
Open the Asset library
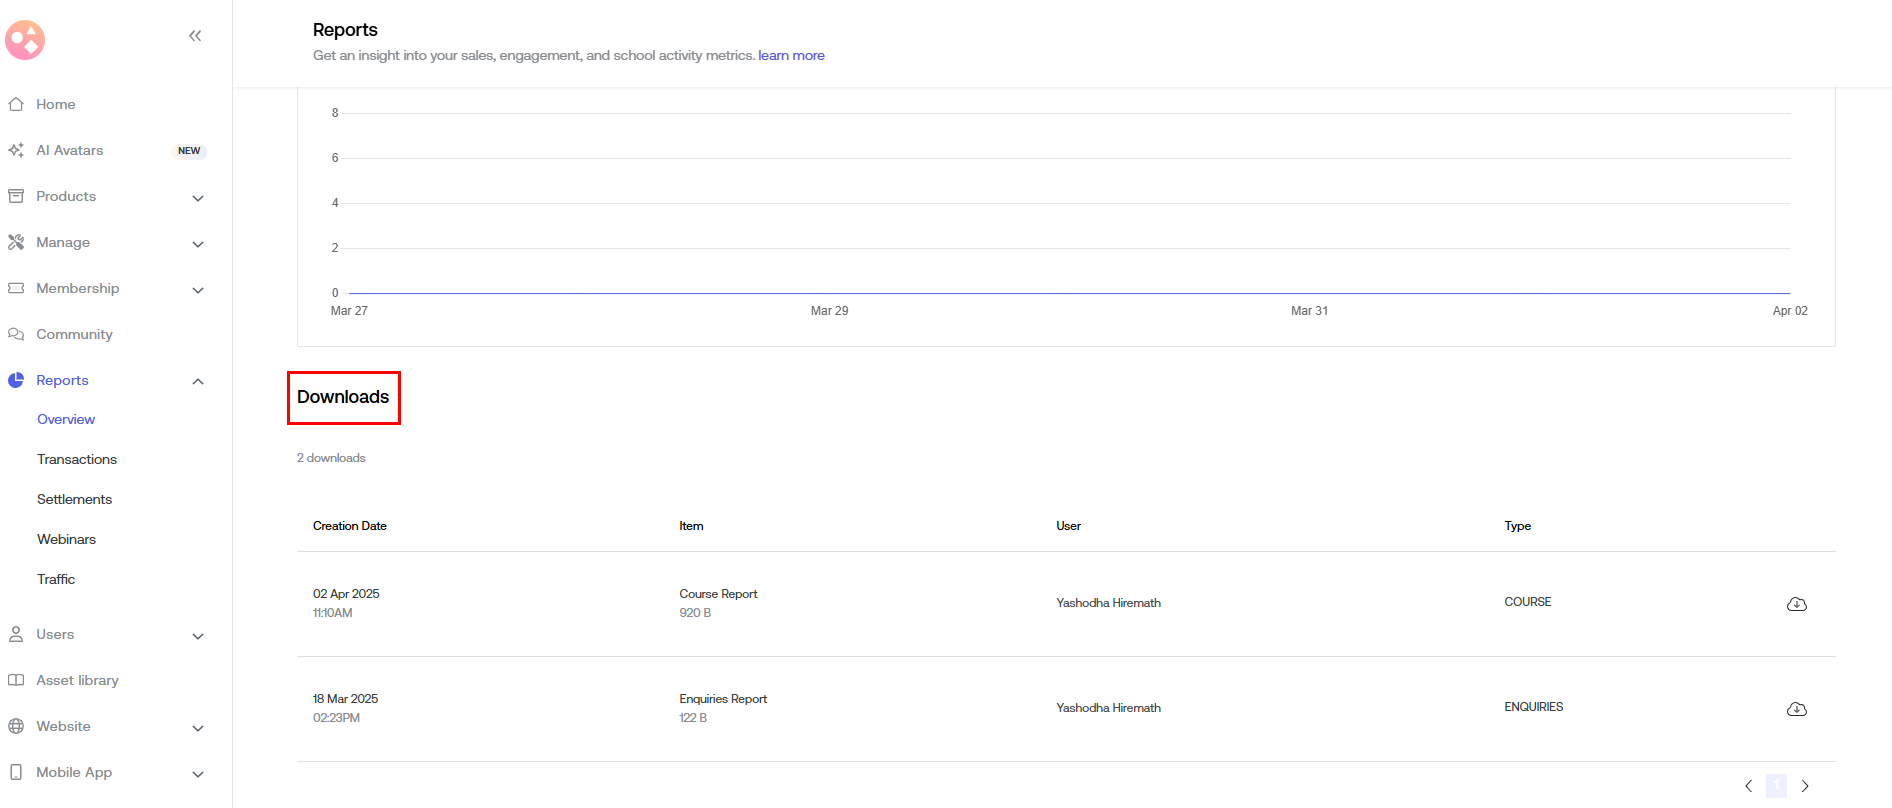(77, 680)
